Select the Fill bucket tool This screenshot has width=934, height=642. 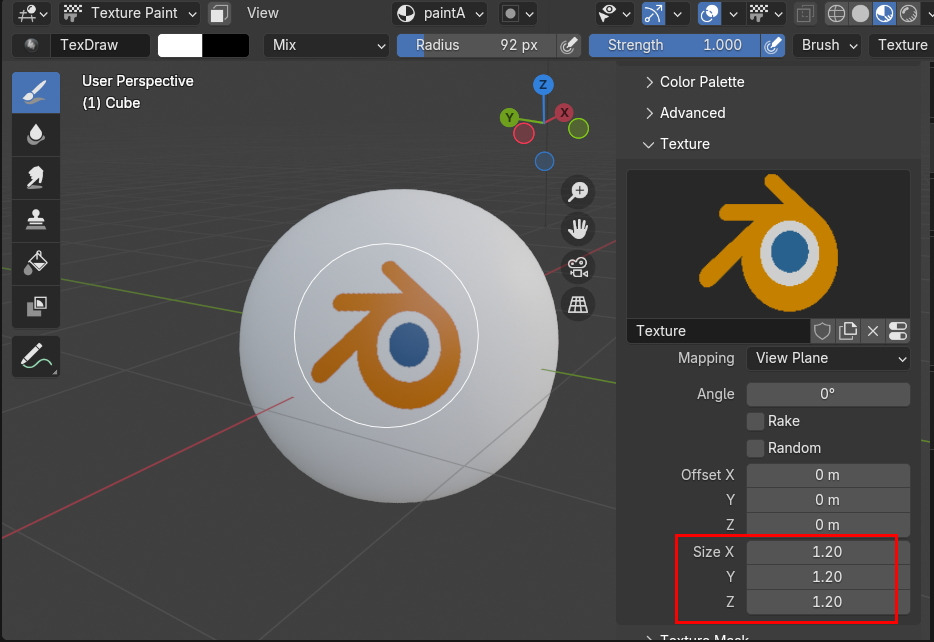click(x=36, y=263)
